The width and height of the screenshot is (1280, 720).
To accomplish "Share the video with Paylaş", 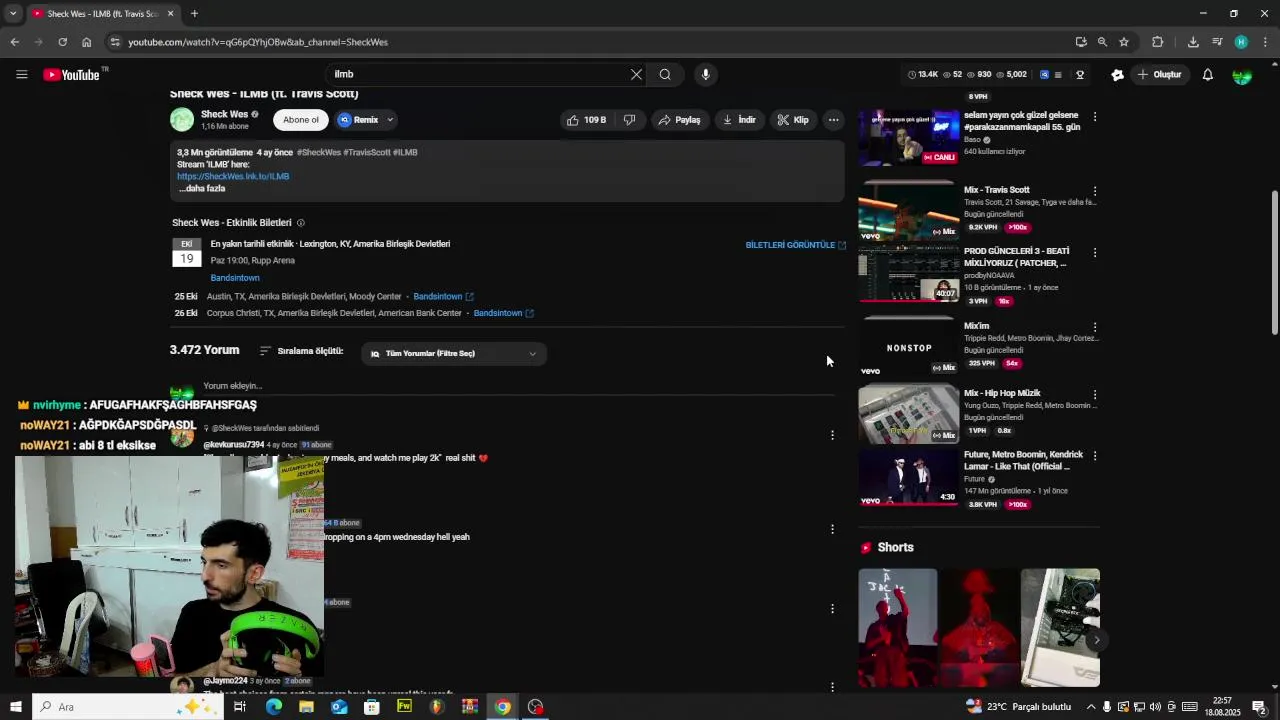I will click(679, 120).
